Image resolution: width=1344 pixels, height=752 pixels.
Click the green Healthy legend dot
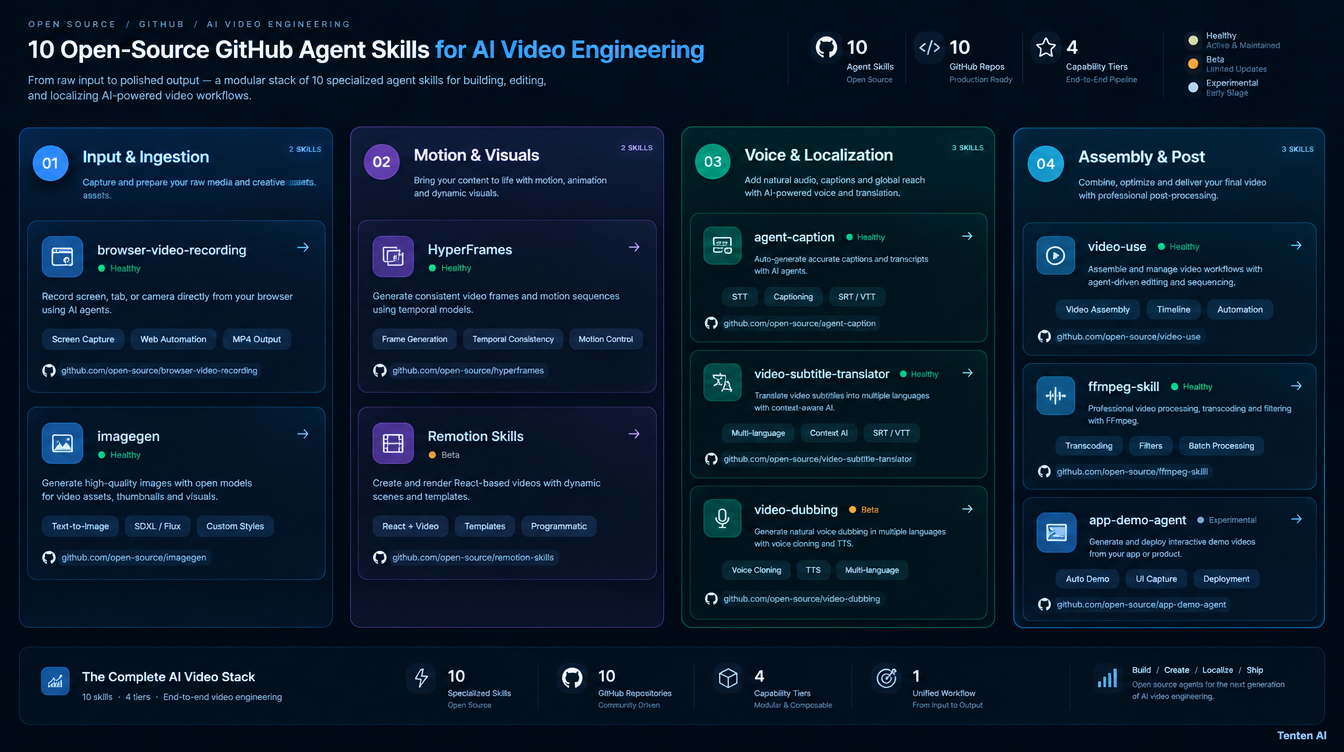pos(1192,40)
